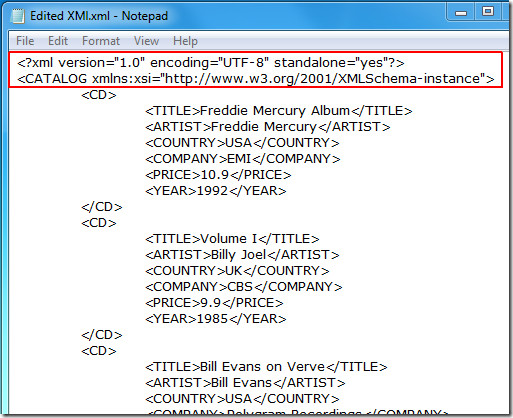Click the YEAR 1985 line
The height and width of the screenshot is (418, 513).
click(x=216, y=319)
